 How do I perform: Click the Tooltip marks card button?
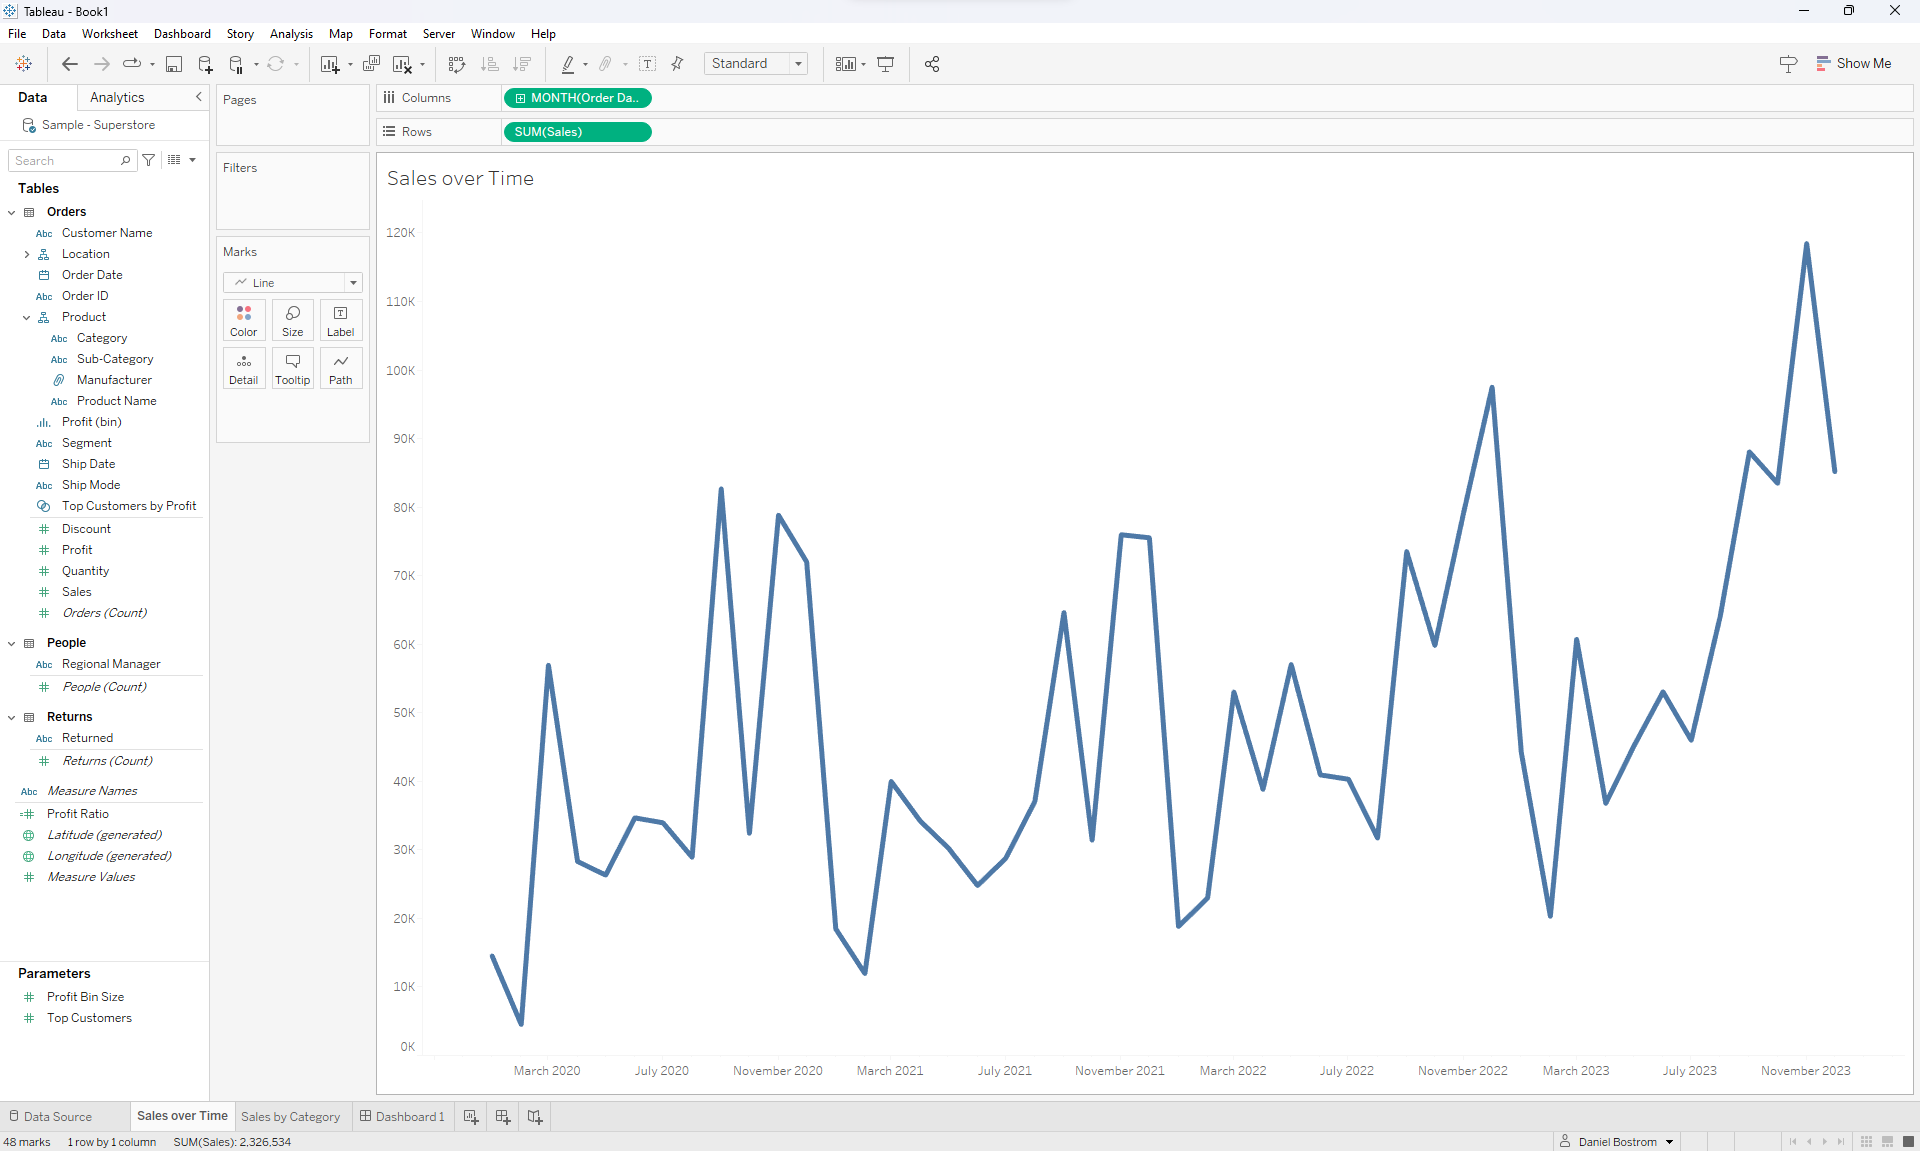click(292, 368)
